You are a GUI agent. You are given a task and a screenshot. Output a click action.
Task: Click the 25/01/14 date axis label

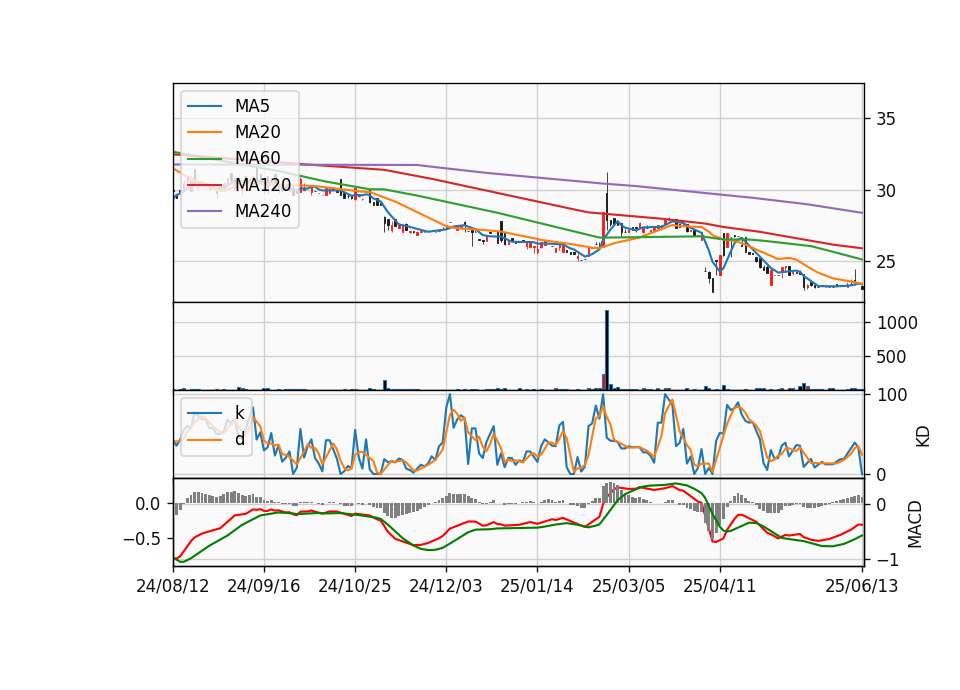pos(537,586)
